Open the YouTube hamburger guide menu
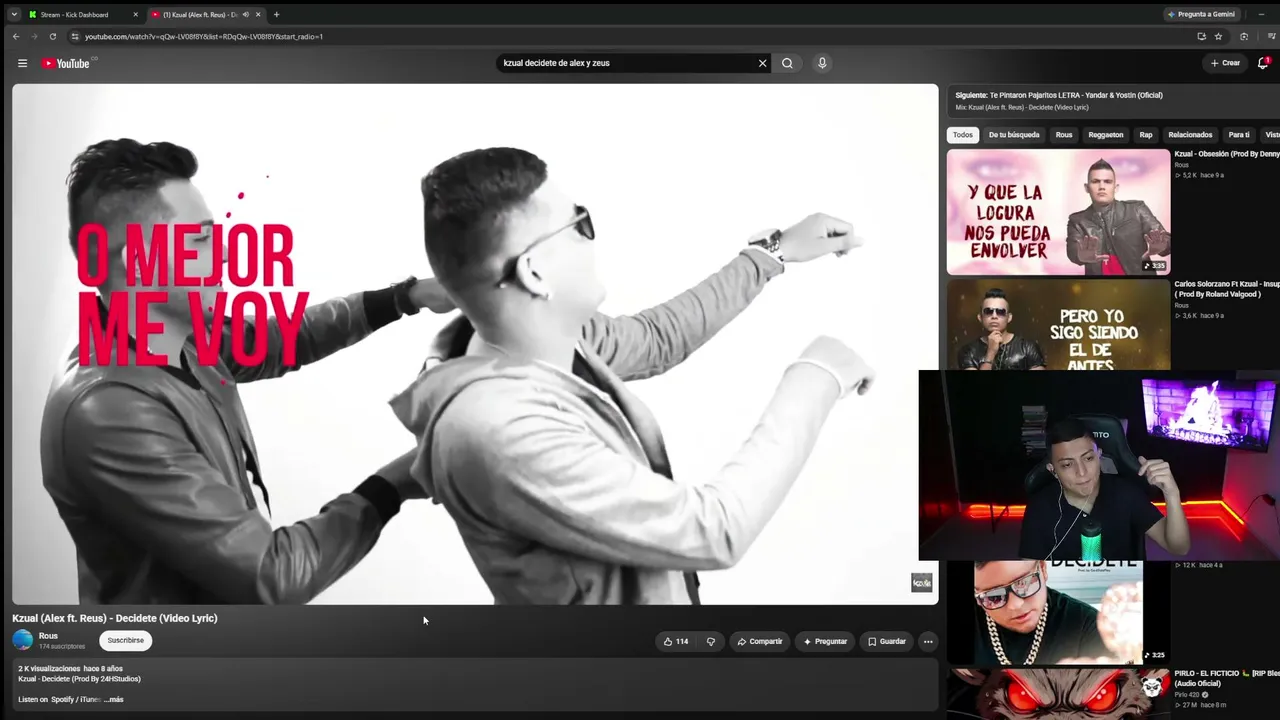Screen dimensions: 1280x720 22,63
